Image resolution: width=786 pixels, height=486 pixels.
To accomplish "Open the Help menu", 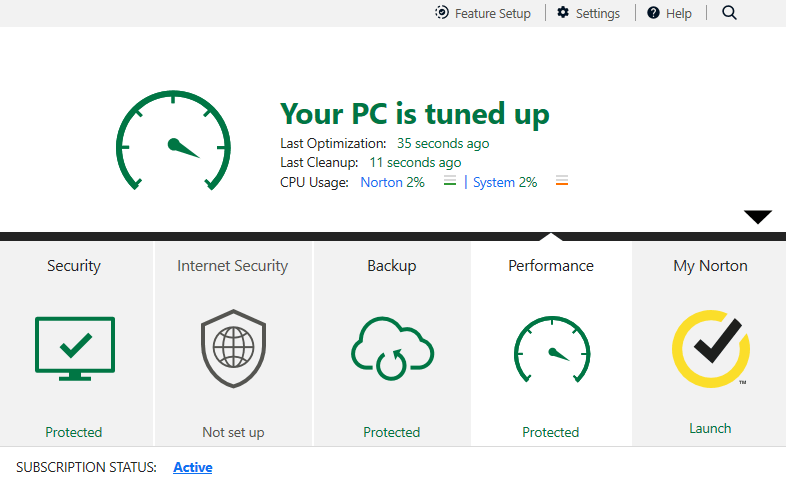I will [669, 13].
